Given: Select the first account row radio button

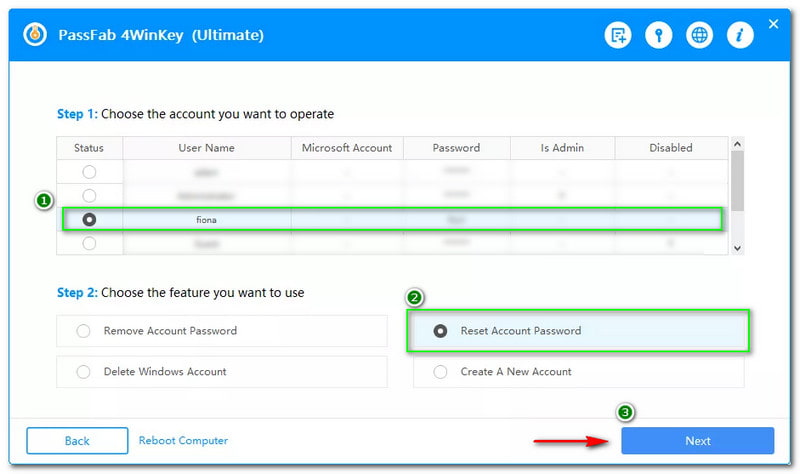Looking at the screenshot, I should click(x=89, y=172).
